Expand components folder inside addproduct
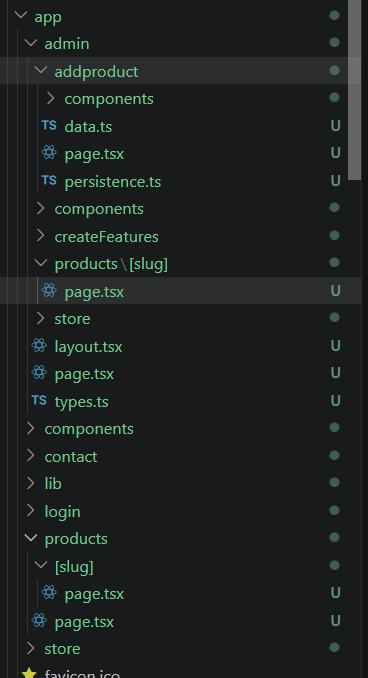This screenshot has height=678, width=368. 51,98
